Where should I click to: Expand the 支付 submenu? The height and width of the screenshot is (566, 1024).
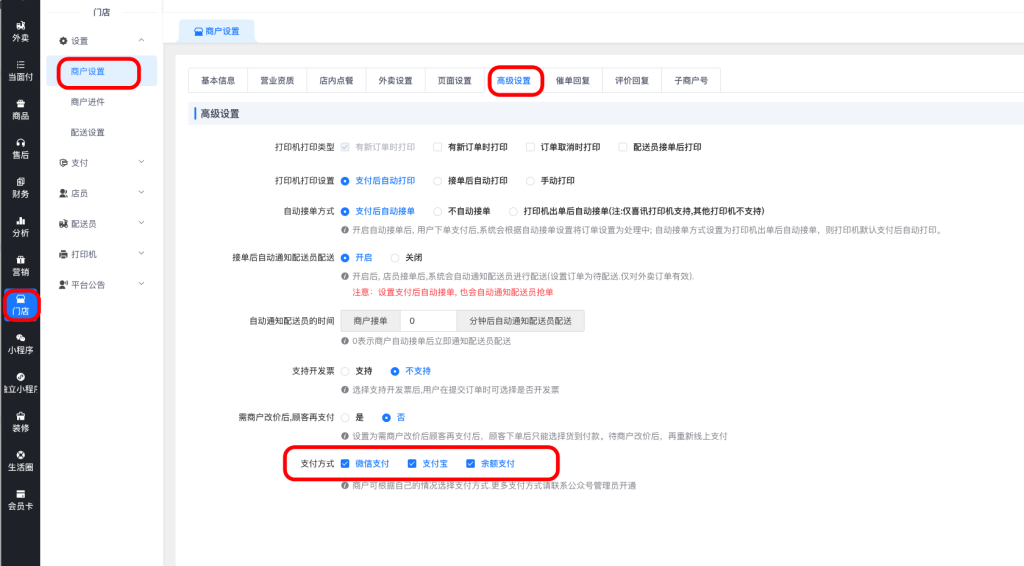point(100,162)
